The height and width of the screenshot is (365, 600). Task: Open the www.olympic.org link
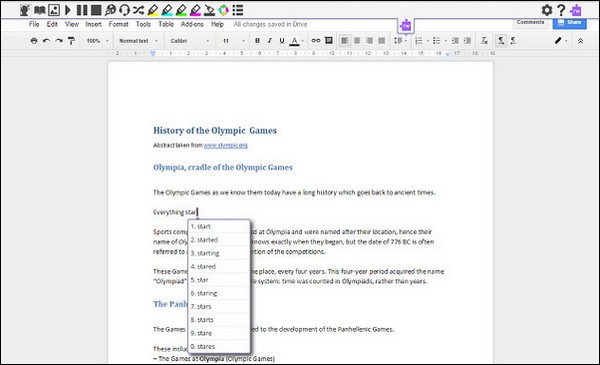[225, 145]
